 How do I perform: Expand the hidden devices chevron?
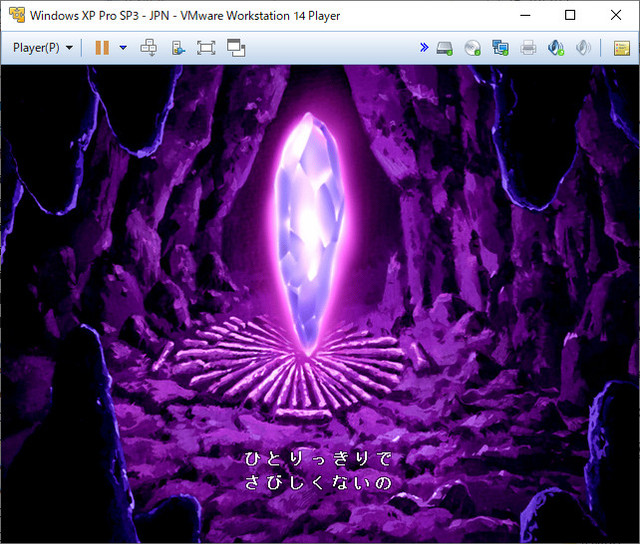(424, 47)
